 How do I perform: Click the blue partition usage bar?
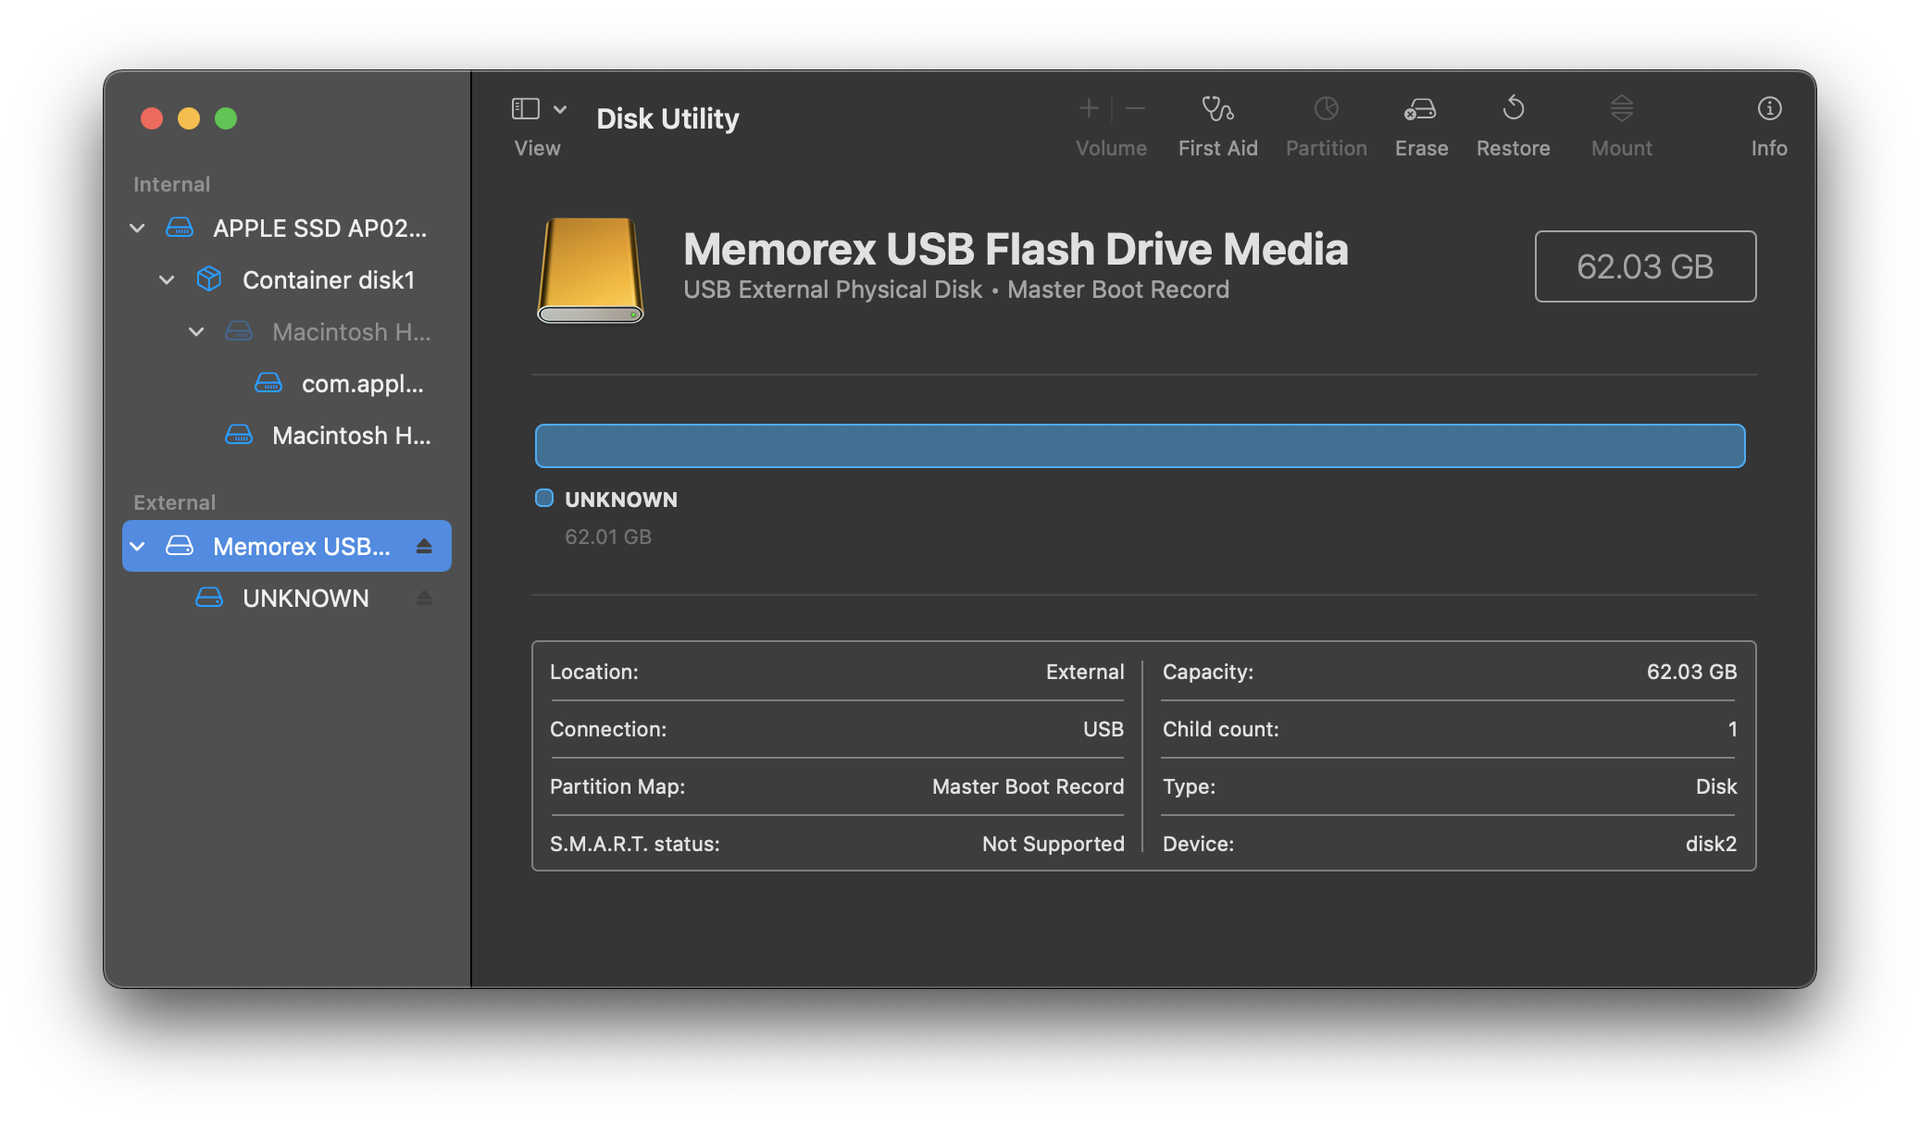[1140, 446]
